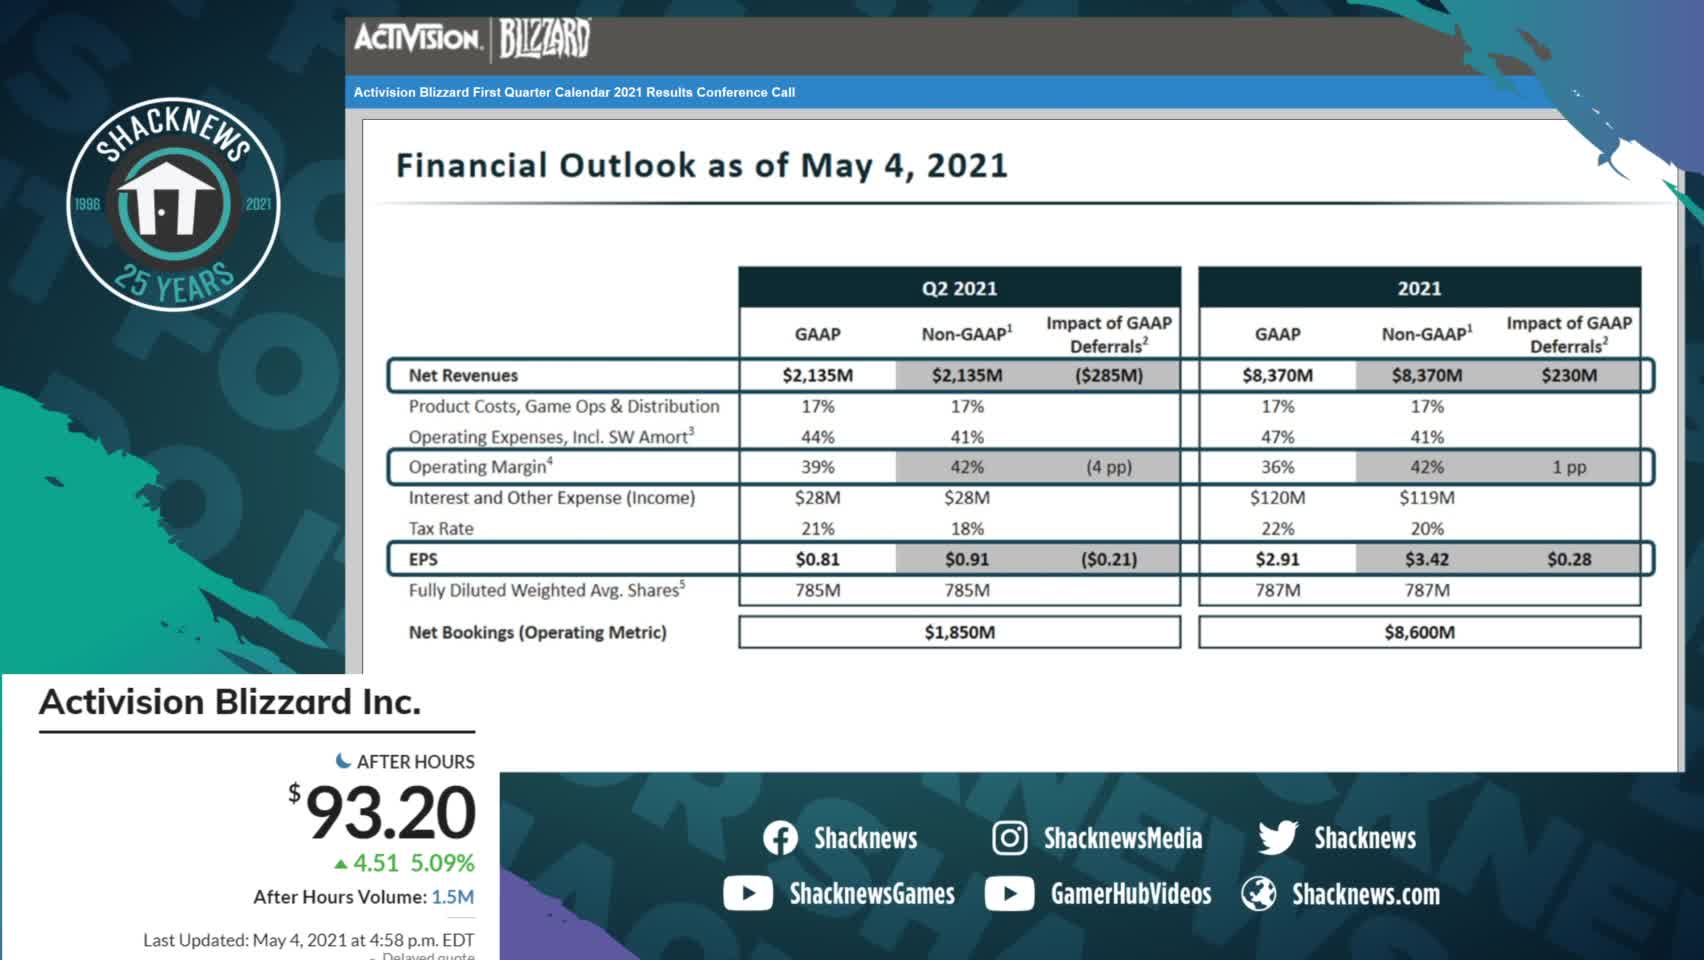1704x960 pixels.
Task: Click the 2021 GAAP revenues $8,370M cell
Action: point(1277,375)
